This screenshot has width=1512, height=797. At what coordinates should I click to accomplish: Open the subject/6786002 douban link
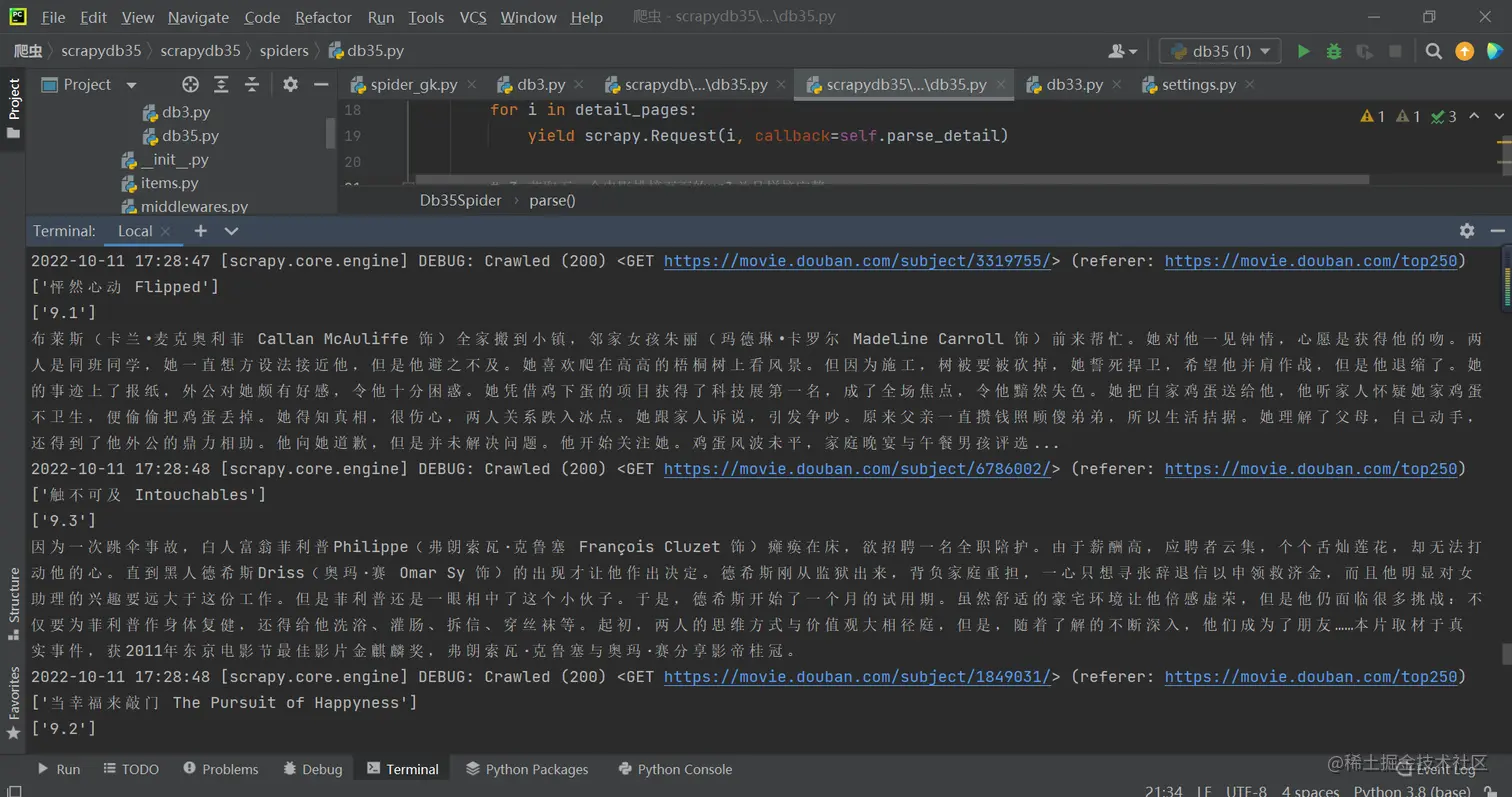click(x=857, y=469)
